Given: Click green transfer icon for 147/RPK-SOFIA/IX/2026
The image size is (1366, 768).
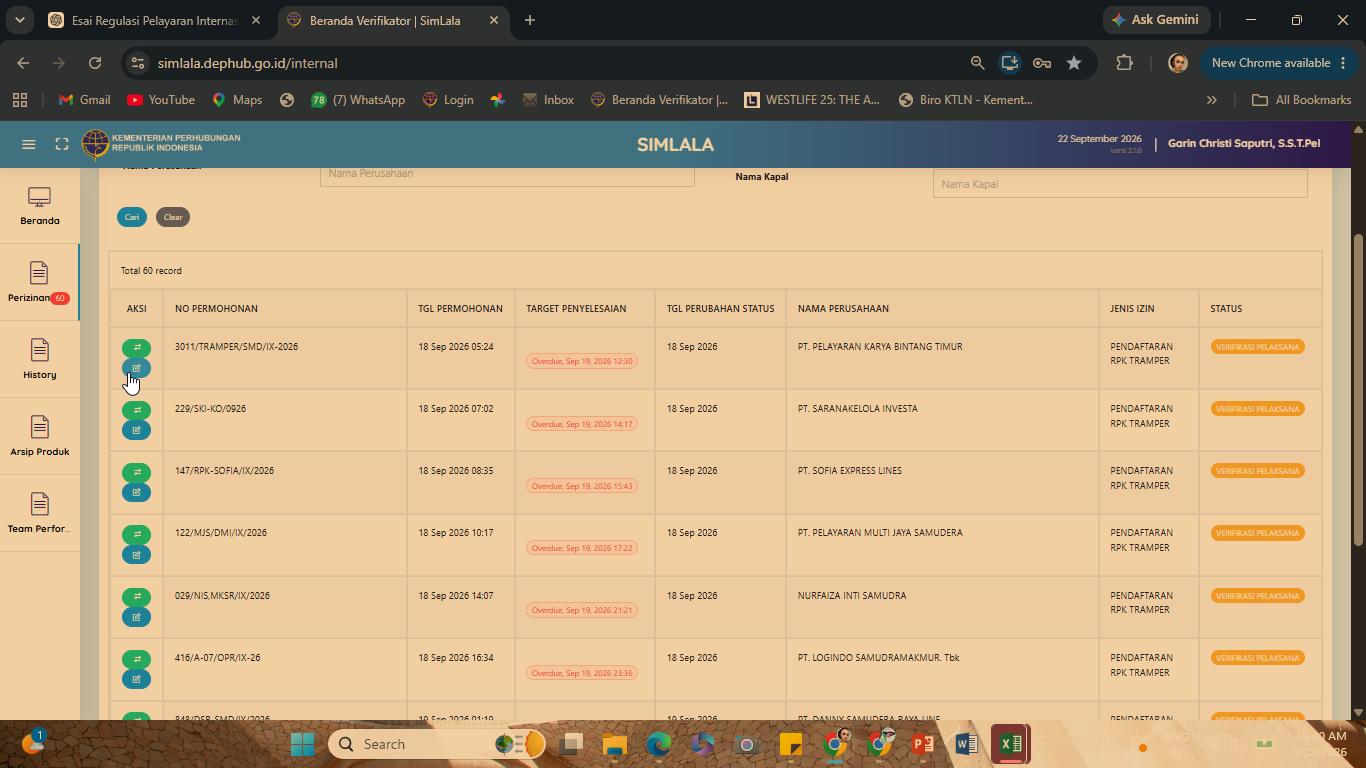Looking at the screenshot, I should pyautogui.click(x=136, y=472).
